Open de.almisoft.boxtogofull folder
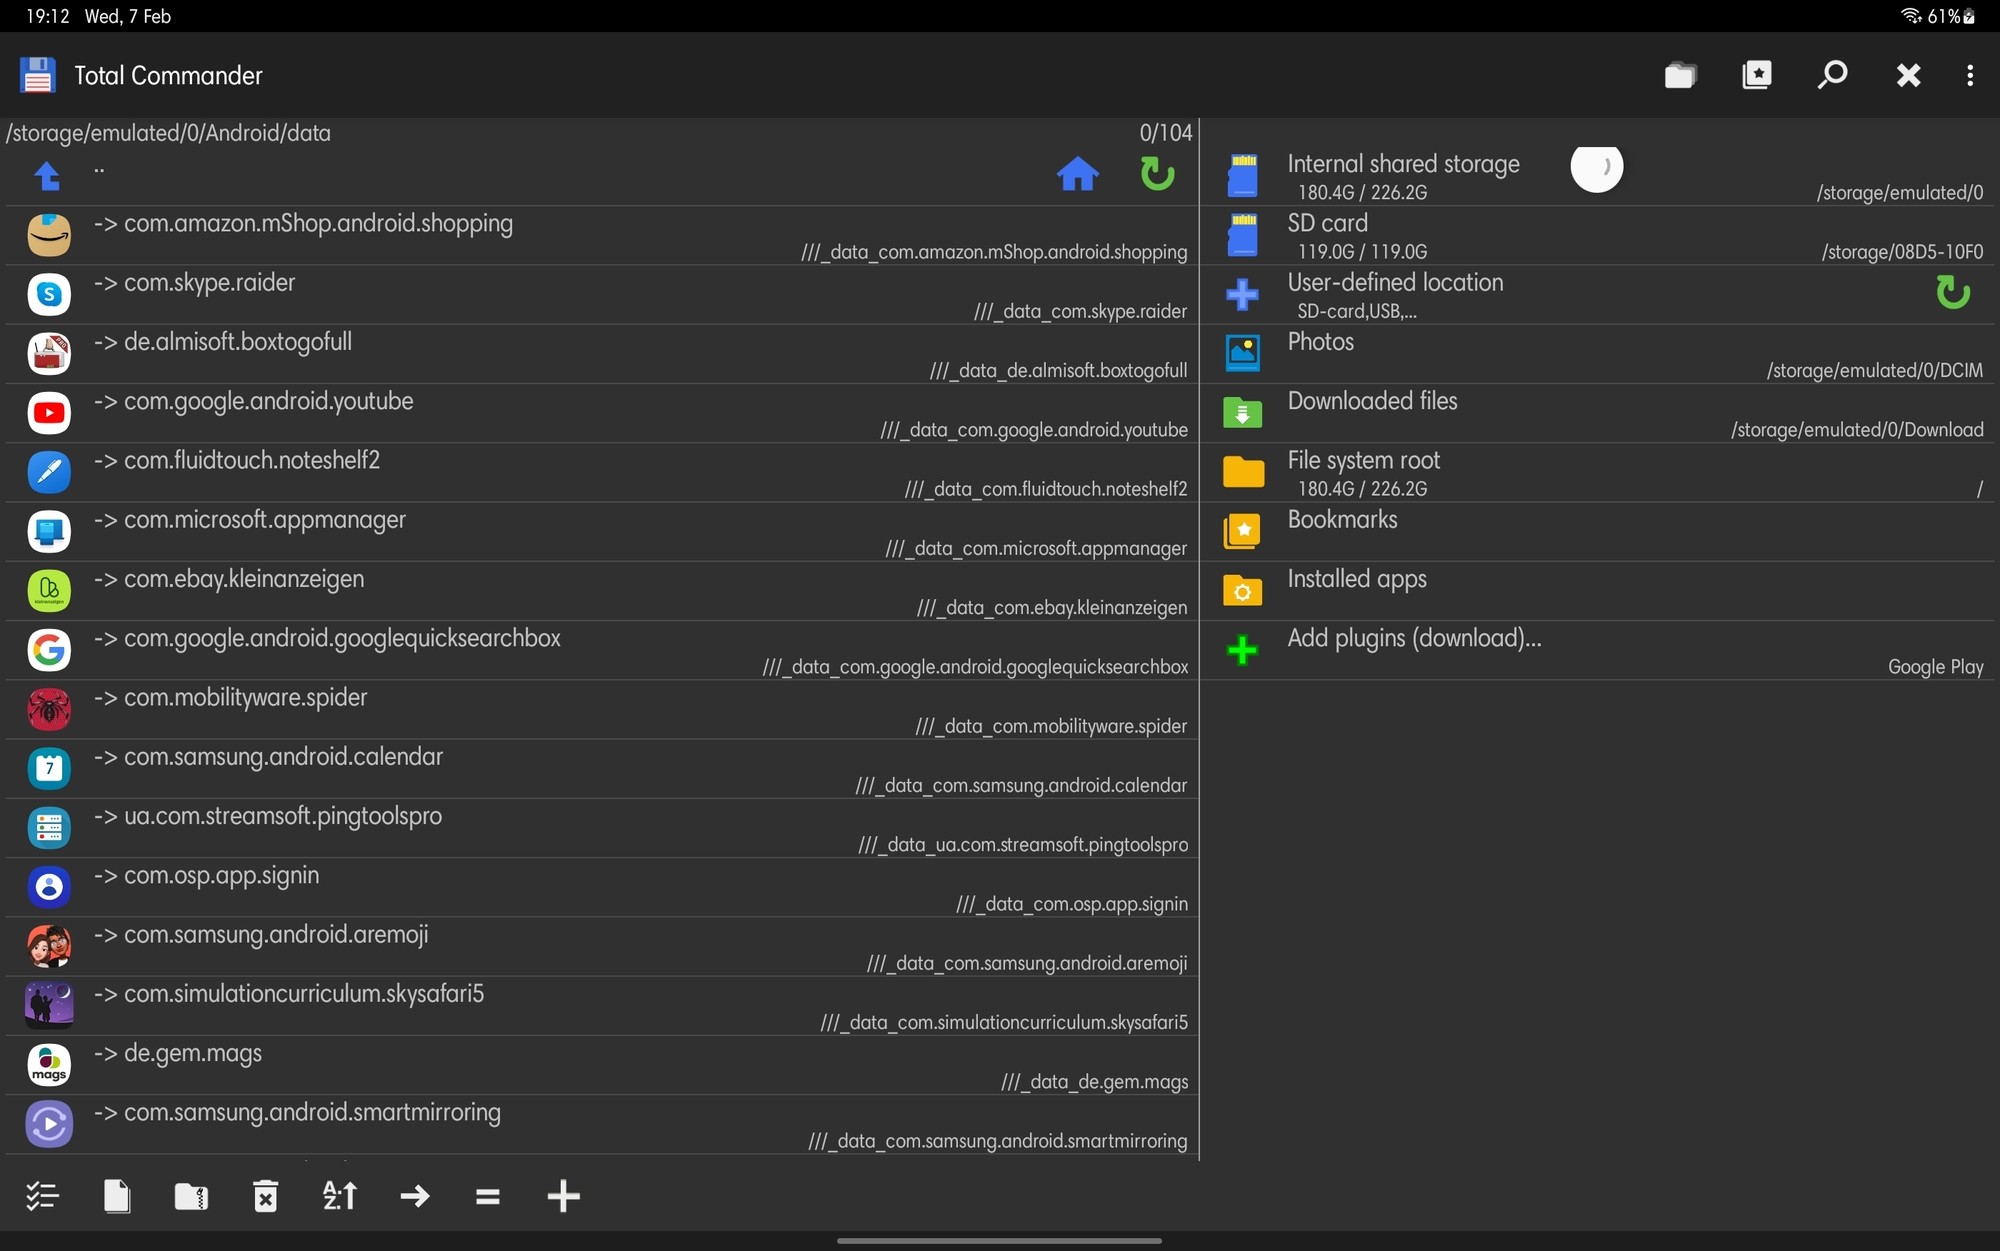The height and width of the screenshot is (1251, 2000). 602,354
